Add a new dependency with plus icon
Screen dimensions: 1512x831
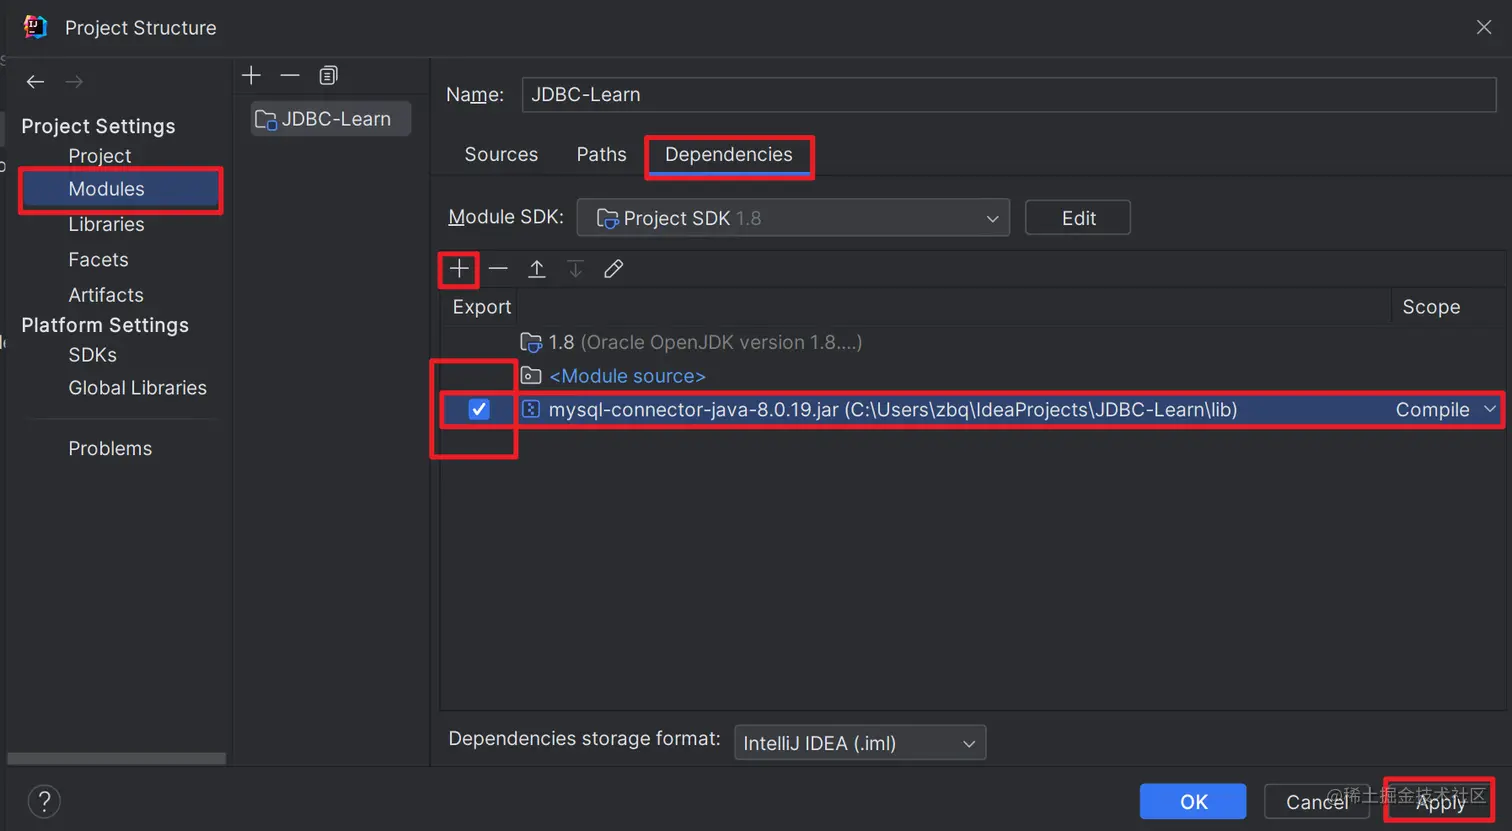tap(459, 269)
